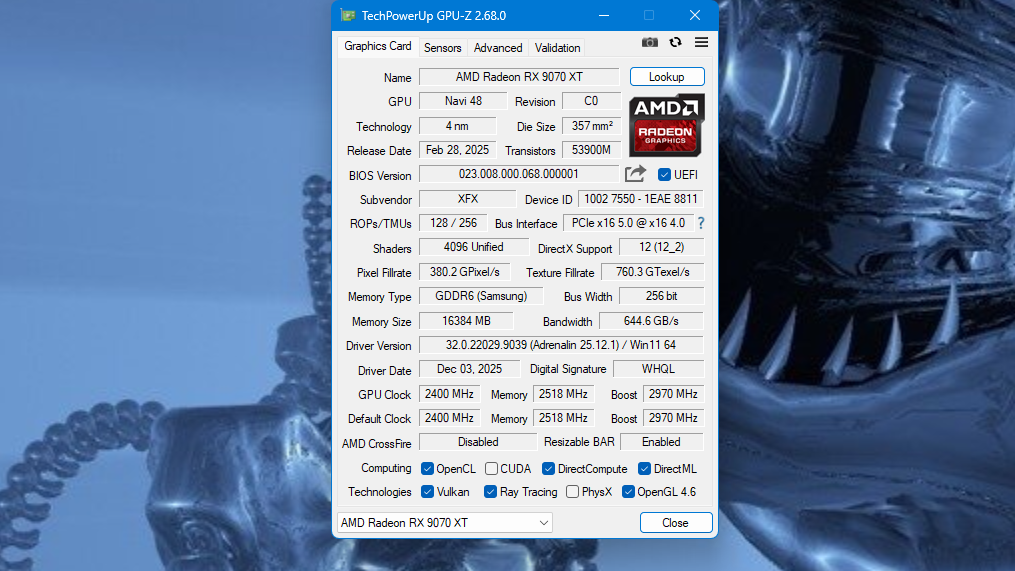Toggle the UEFI checkbox
The image size is (1015, 571).
(x=664, y=175)
